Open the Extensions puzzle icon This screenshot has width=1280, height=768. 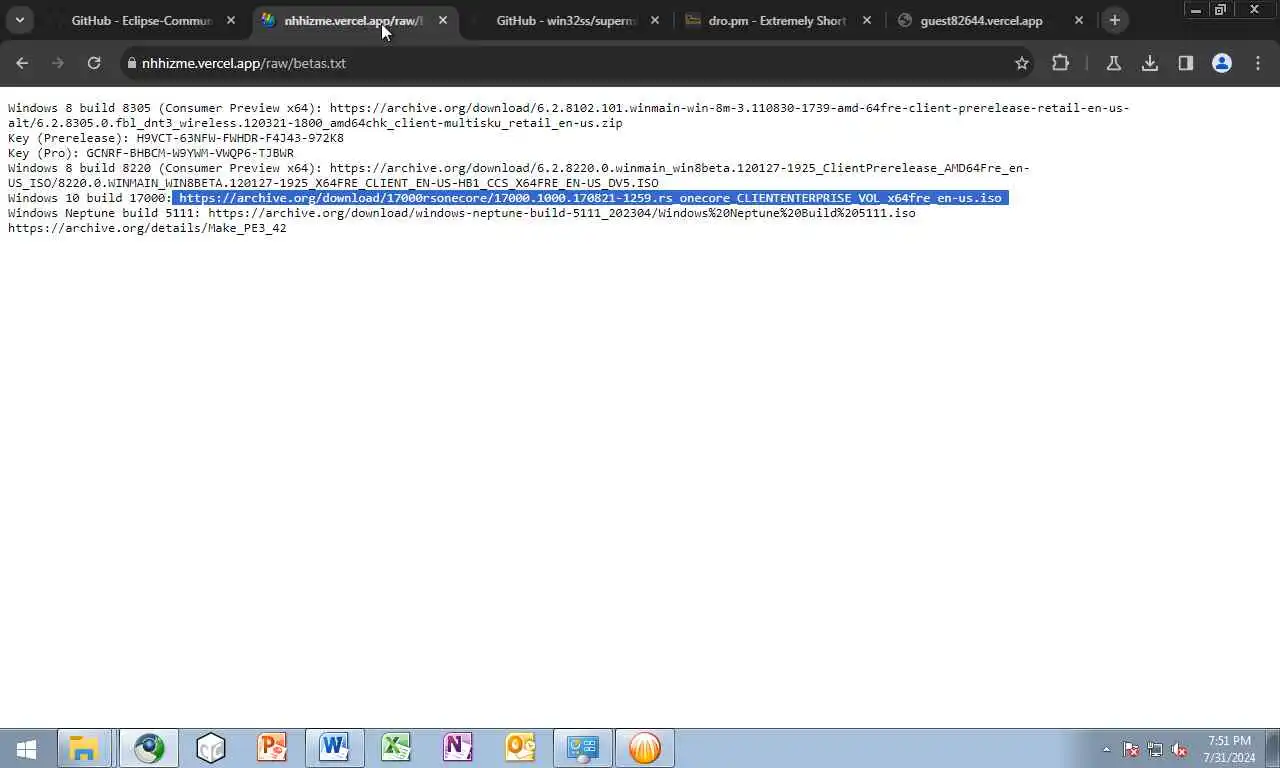pos(1061,63)
